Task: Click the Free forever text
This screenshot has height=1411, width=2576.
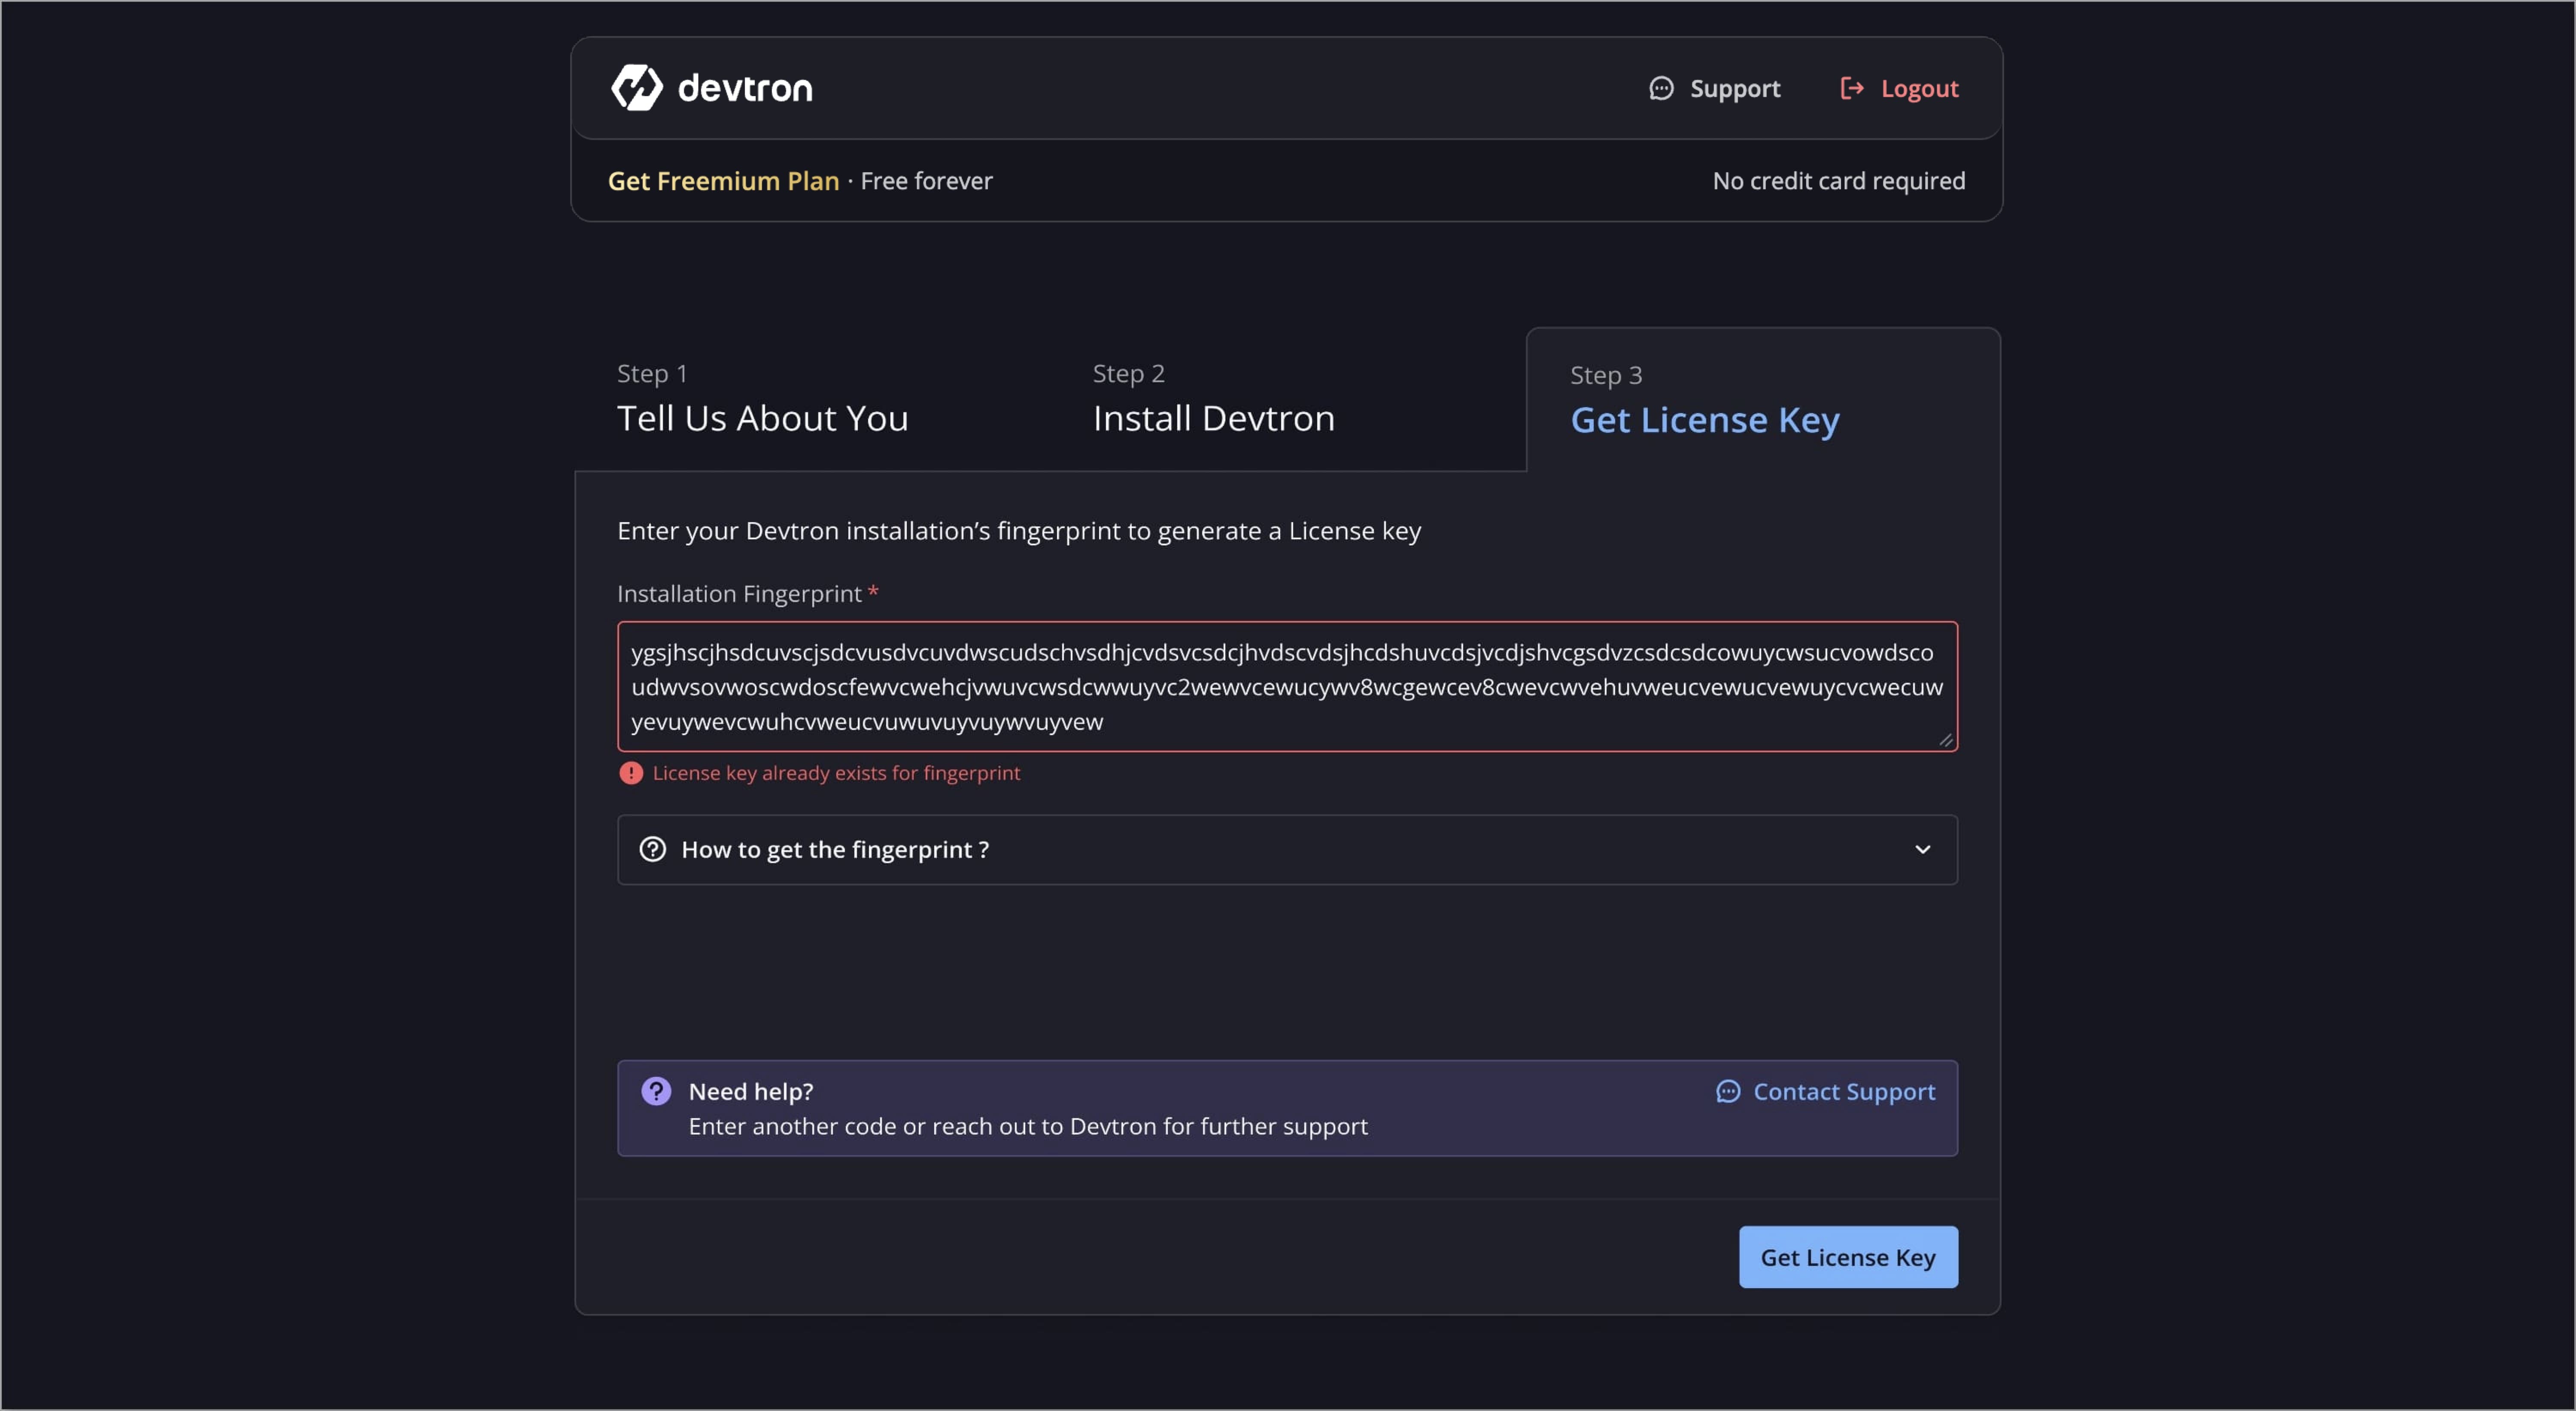Action: click(926, 181)
